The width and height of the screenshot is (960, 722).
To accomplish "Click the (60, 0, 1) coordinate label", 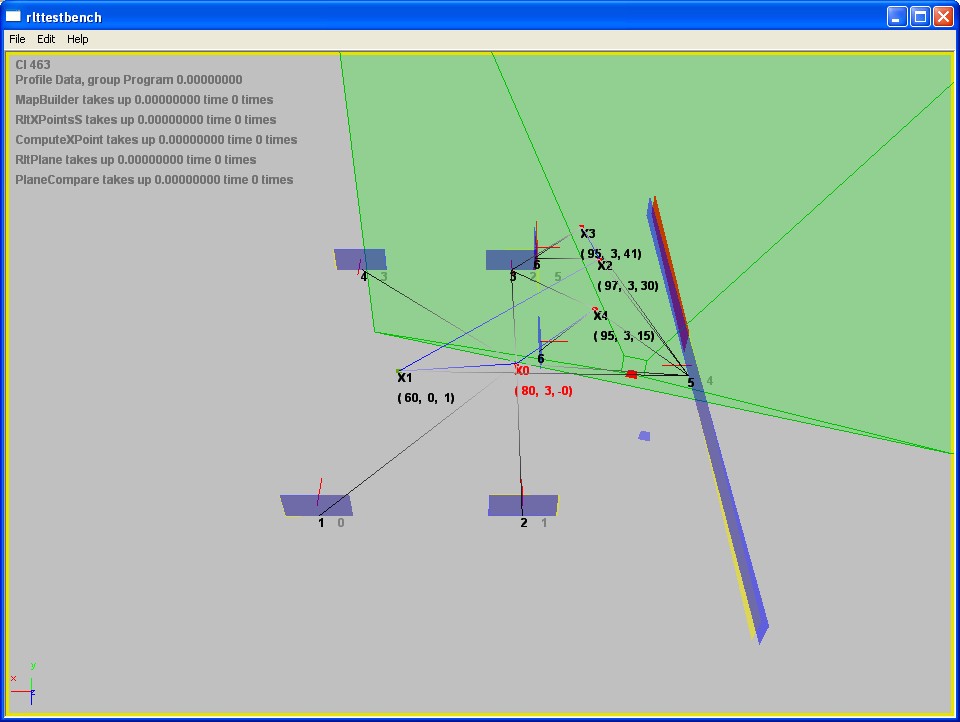I will [426, 398].
